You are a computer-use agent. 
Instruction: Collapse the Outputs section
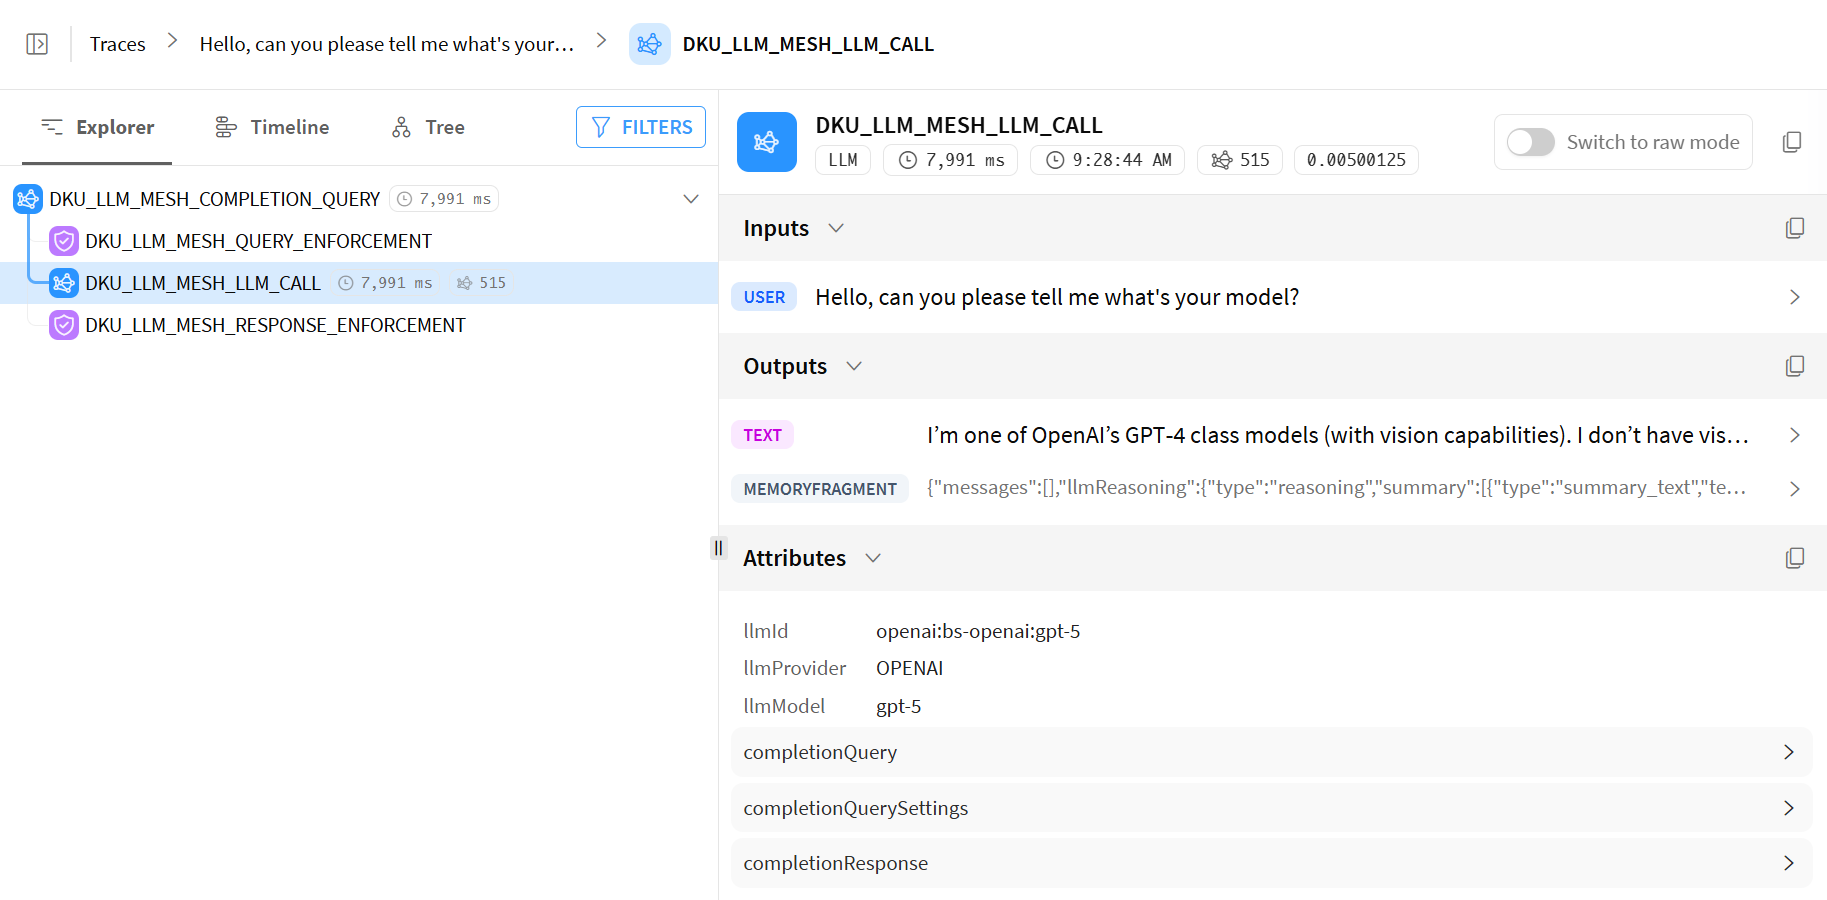tap(854, 366)
